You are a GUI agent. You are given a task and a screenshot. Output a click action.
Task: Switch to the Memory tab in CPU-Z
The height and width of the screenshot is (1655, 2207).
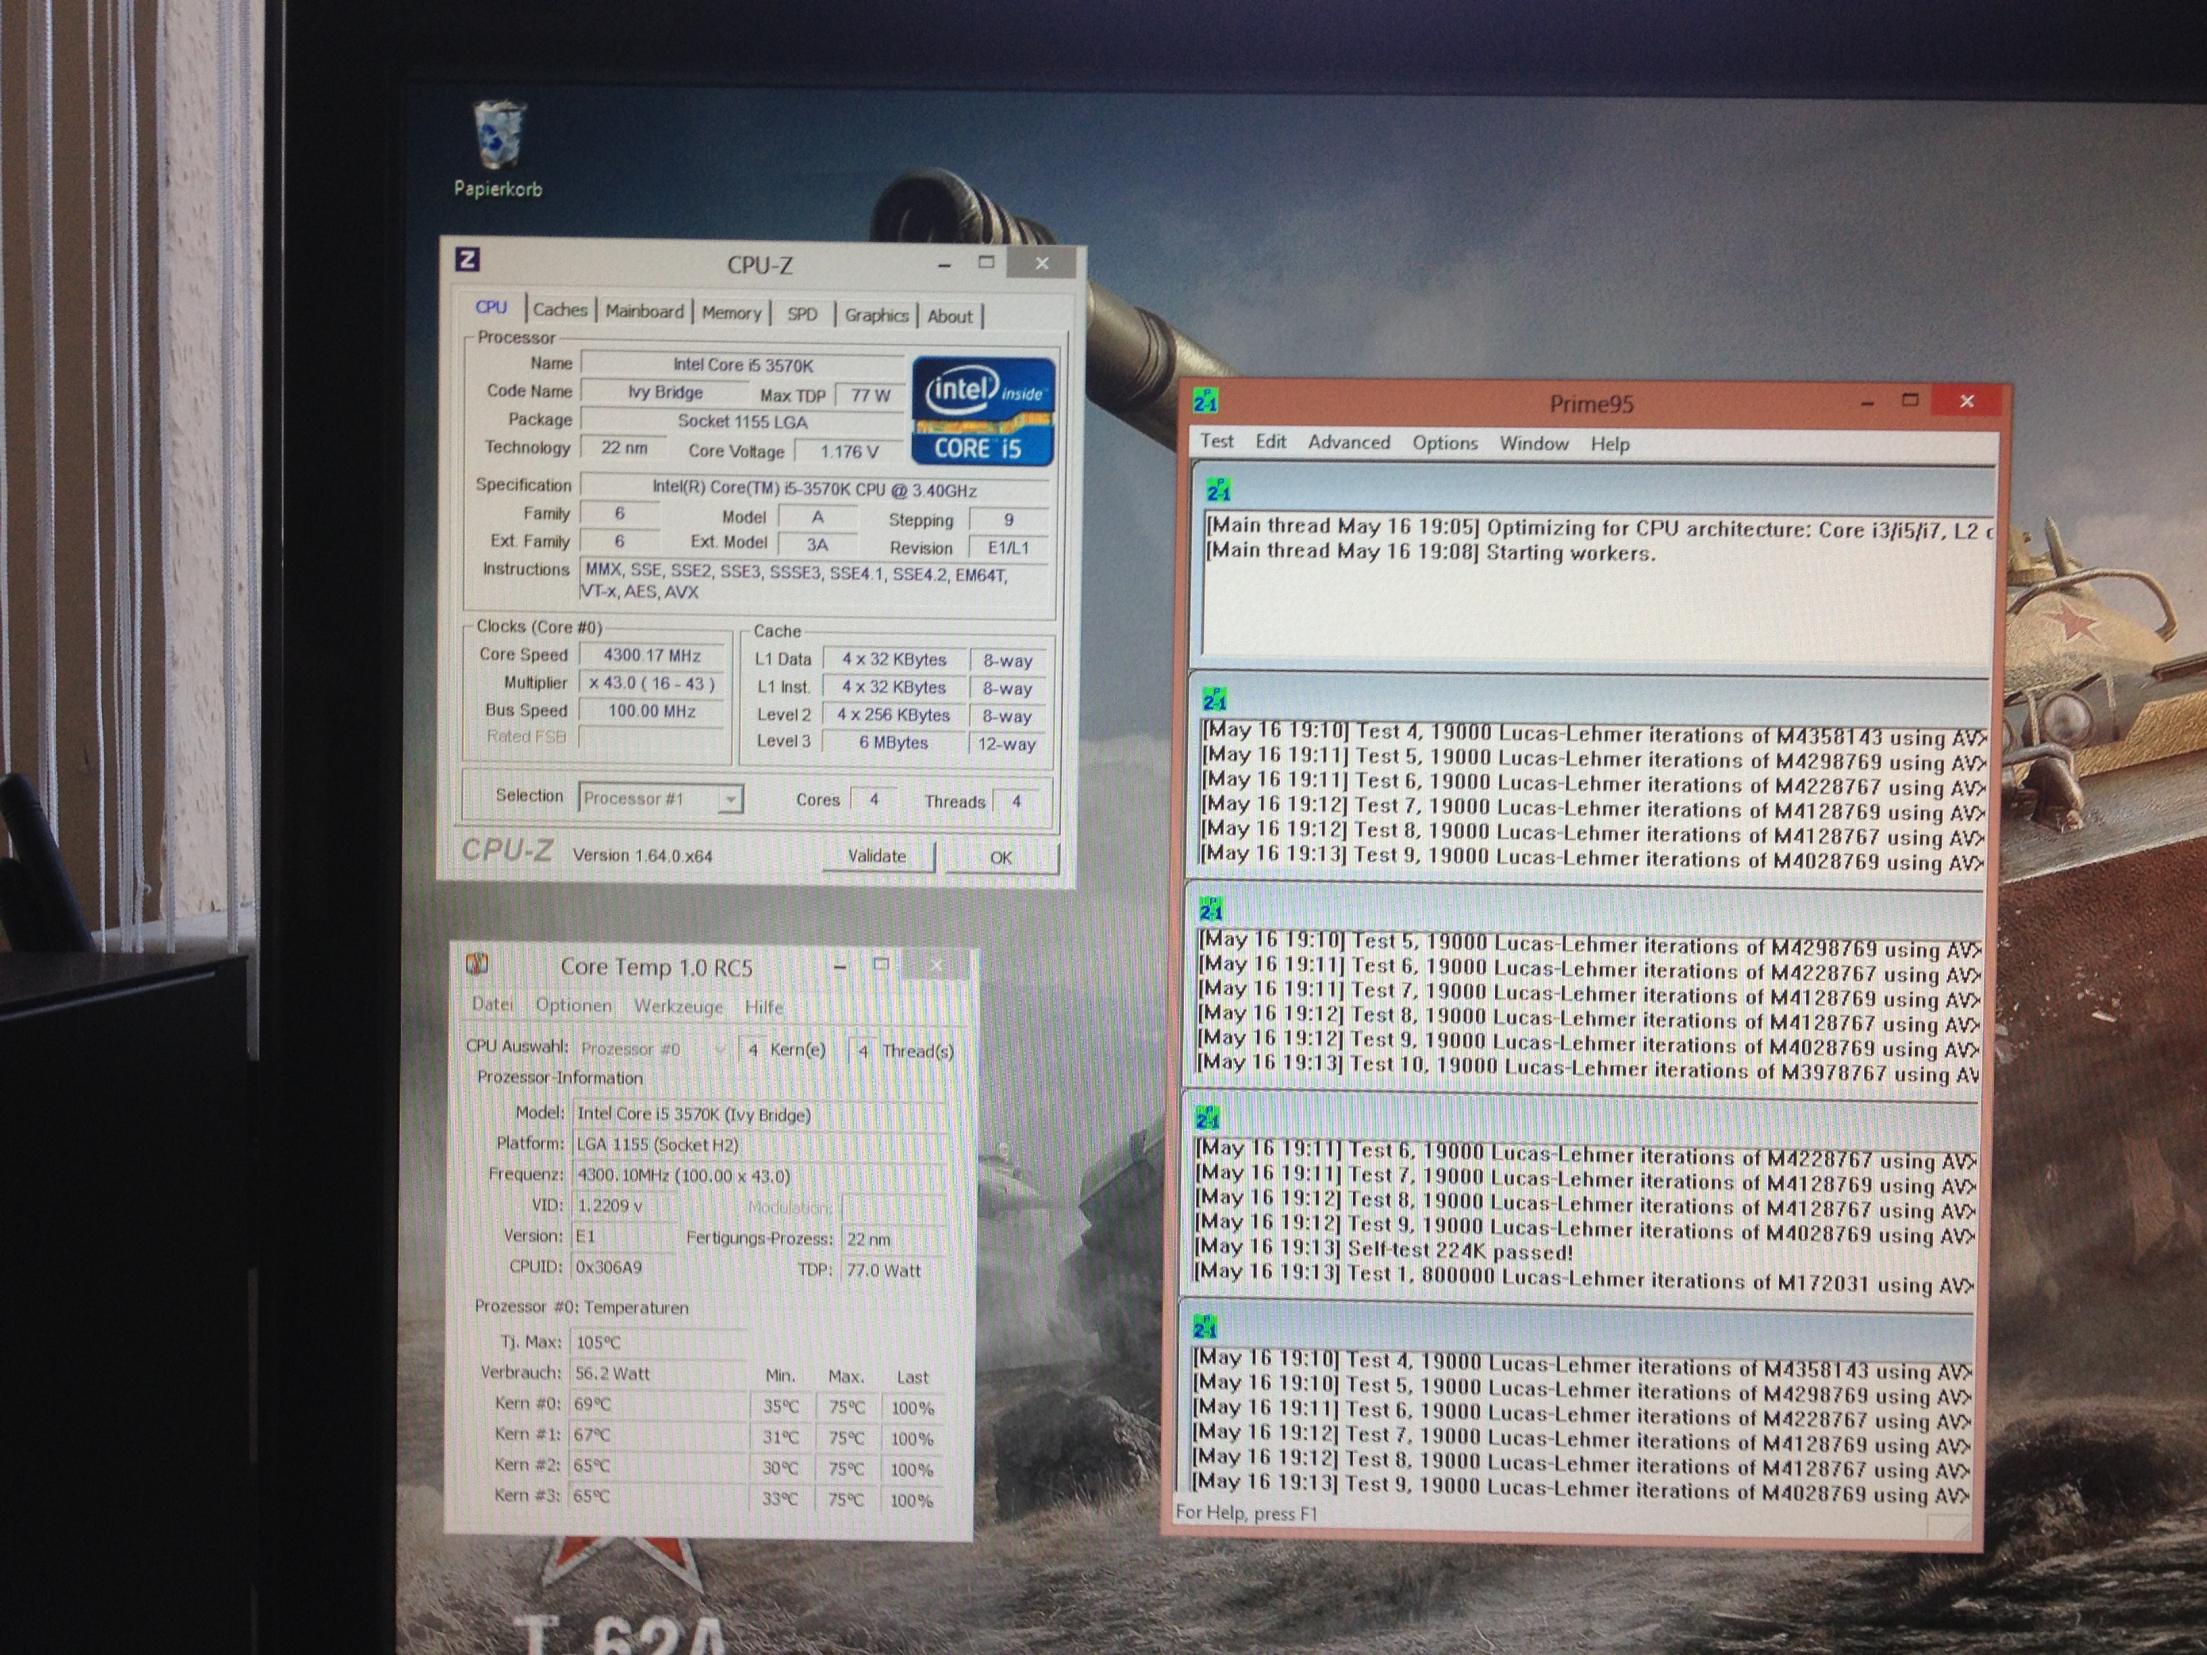coord(731,313)
